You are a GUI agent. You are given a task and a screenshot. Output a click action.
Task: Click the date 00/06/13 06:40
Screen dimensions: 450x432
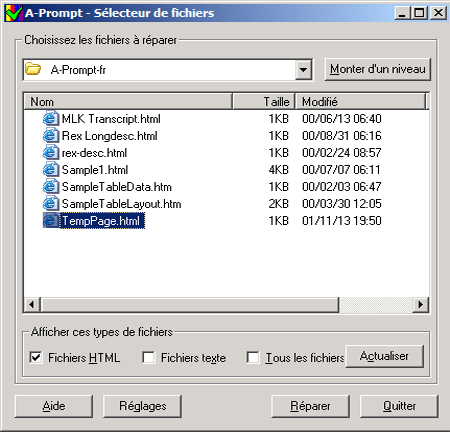point(342,119)
